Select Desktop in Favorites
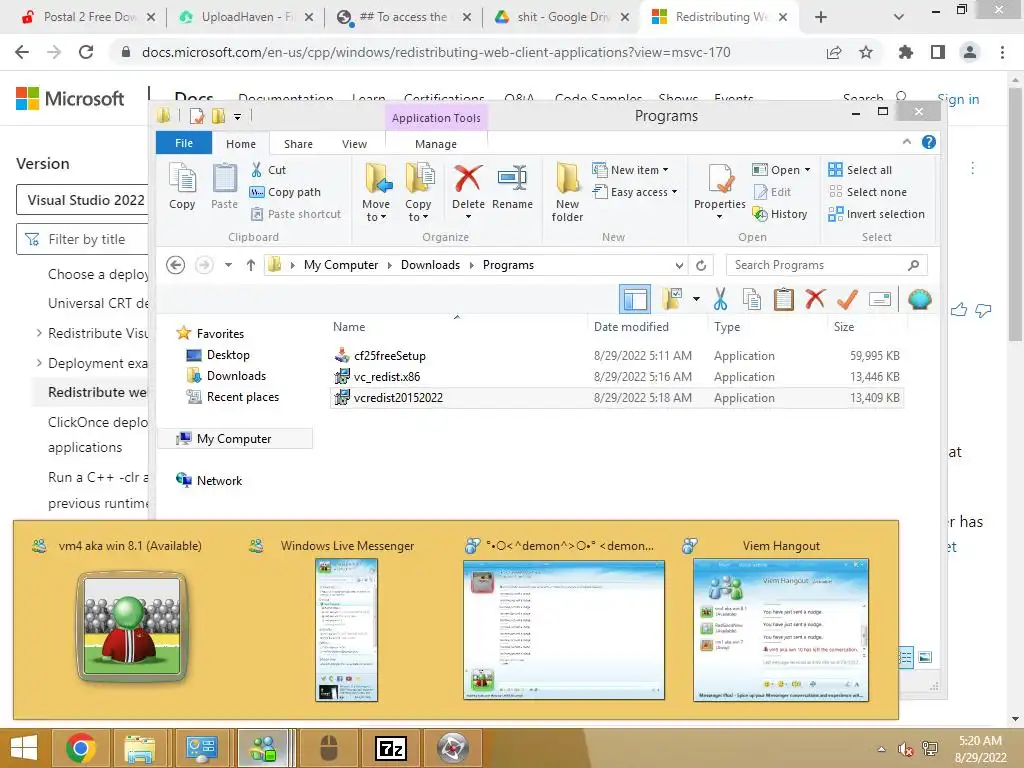1024x768 pixels. click(x=228, y=355)
